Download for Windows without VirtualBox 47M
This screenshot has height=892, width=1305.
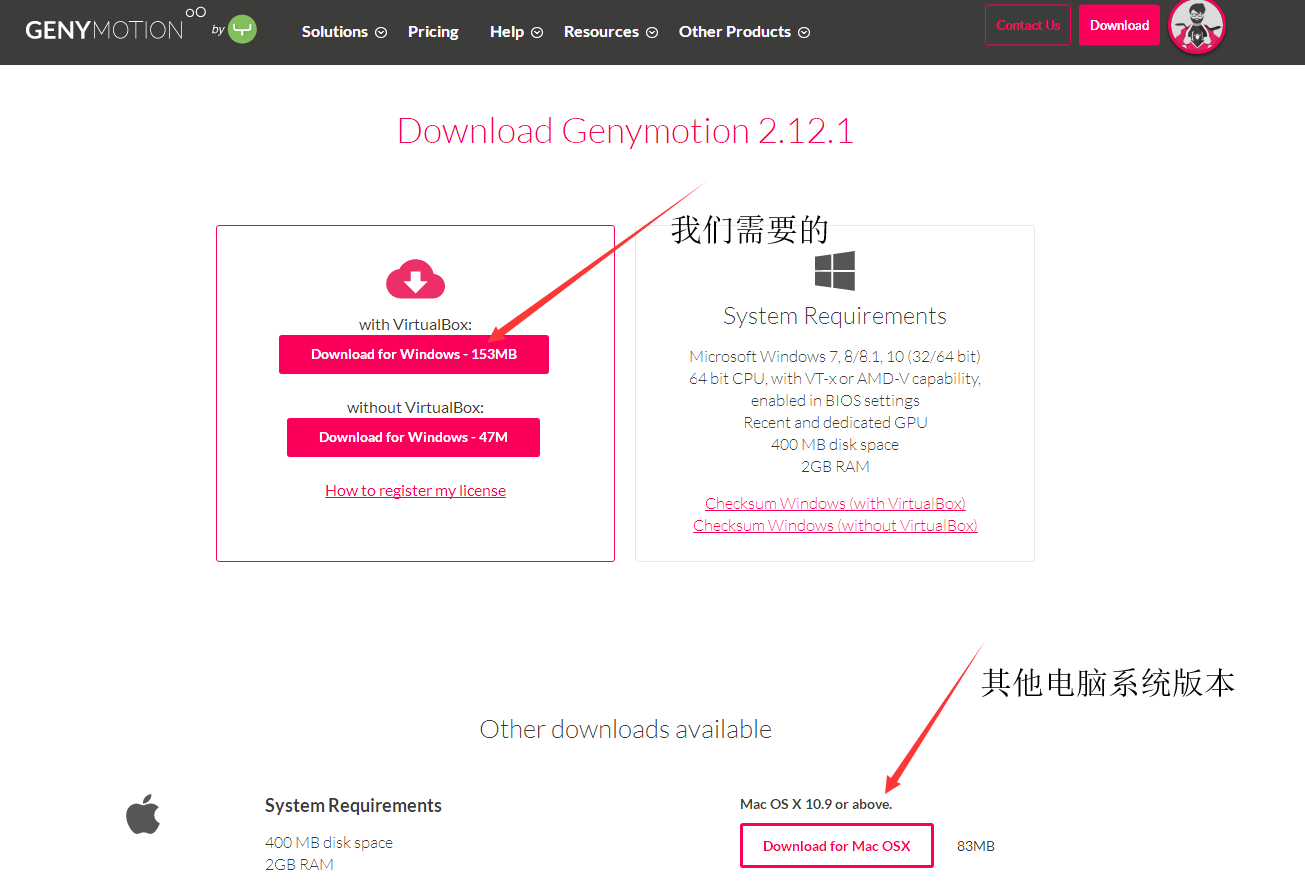(413, 437)
